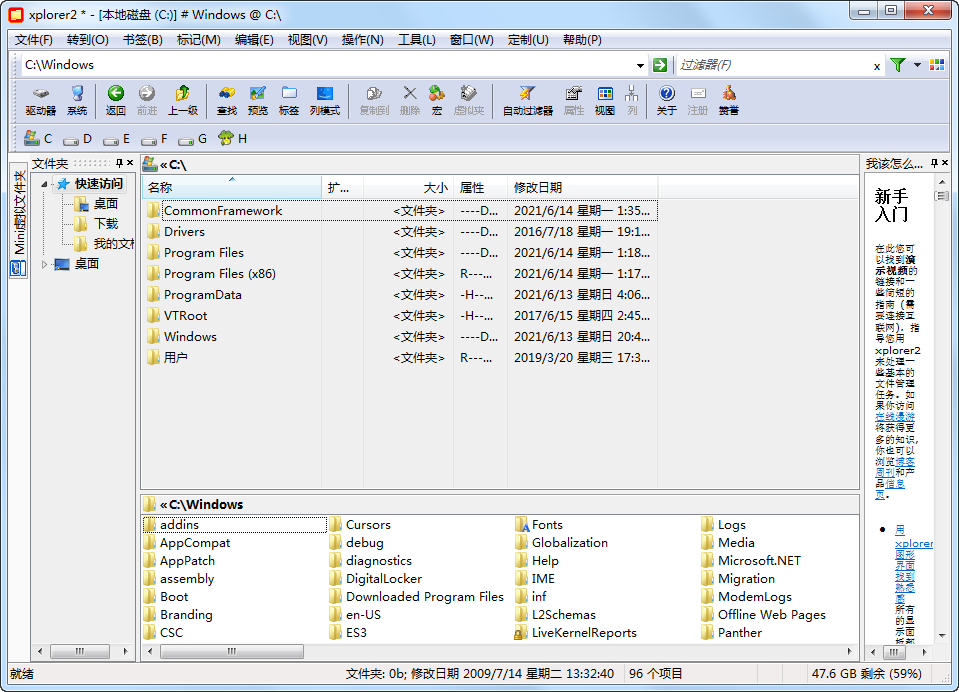
Task: Click the 标签 (Tabs) toolbar icon
Action: click(289, 101)
